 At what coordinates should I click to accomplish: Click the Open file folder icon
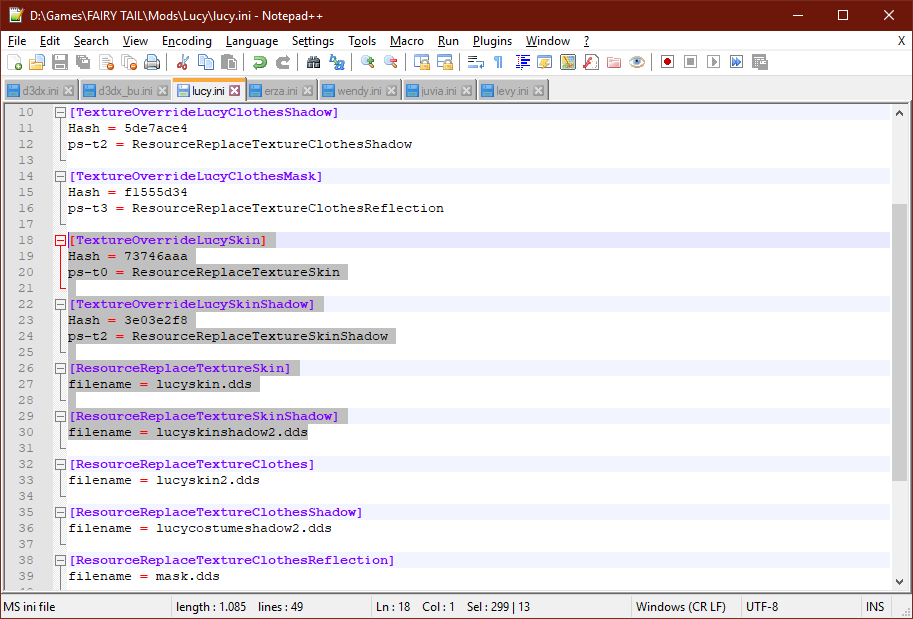(x=37, y=62)
